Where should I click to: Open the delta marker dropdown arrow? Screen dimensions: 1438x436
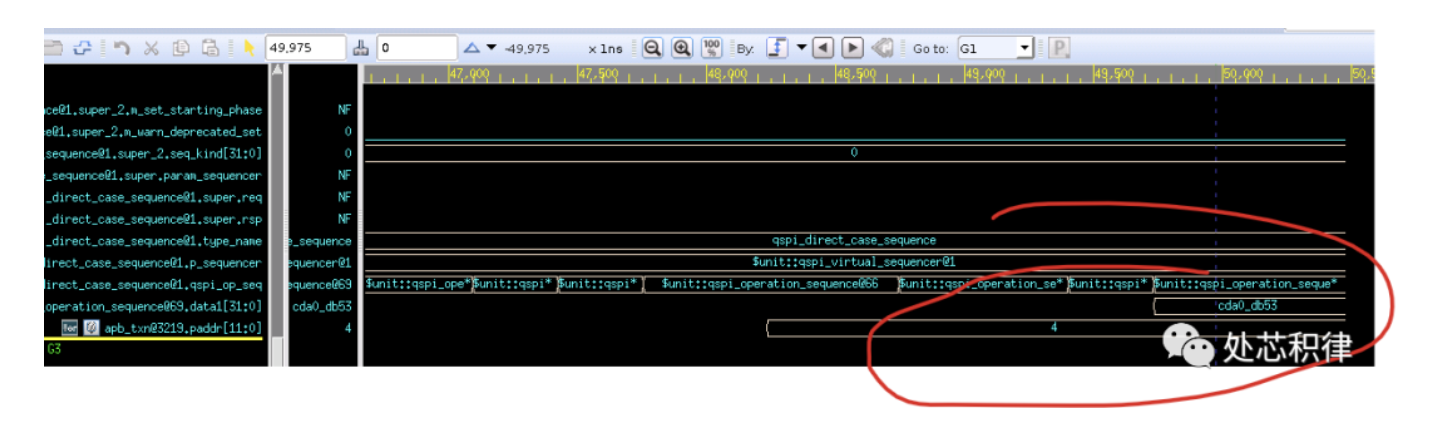[x=491, y=48]
